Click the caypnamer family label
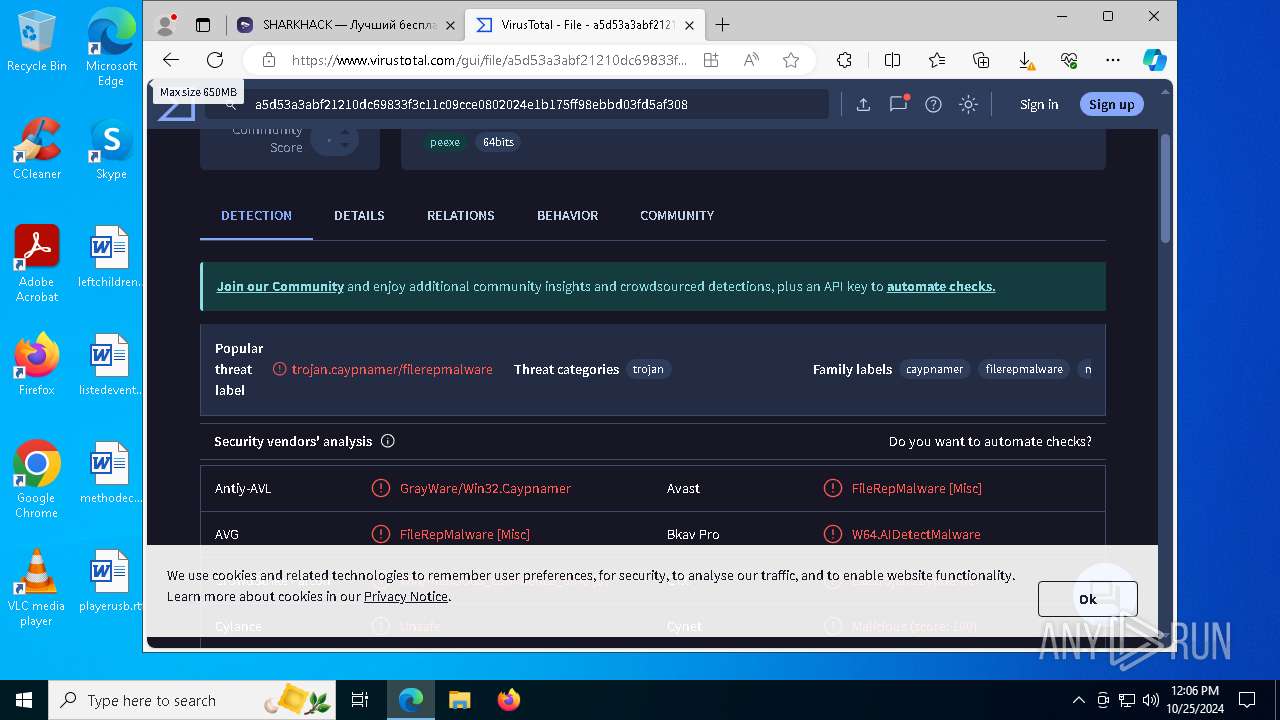Viewport: 1280px width, 720px height. click(x=935, y=369)
